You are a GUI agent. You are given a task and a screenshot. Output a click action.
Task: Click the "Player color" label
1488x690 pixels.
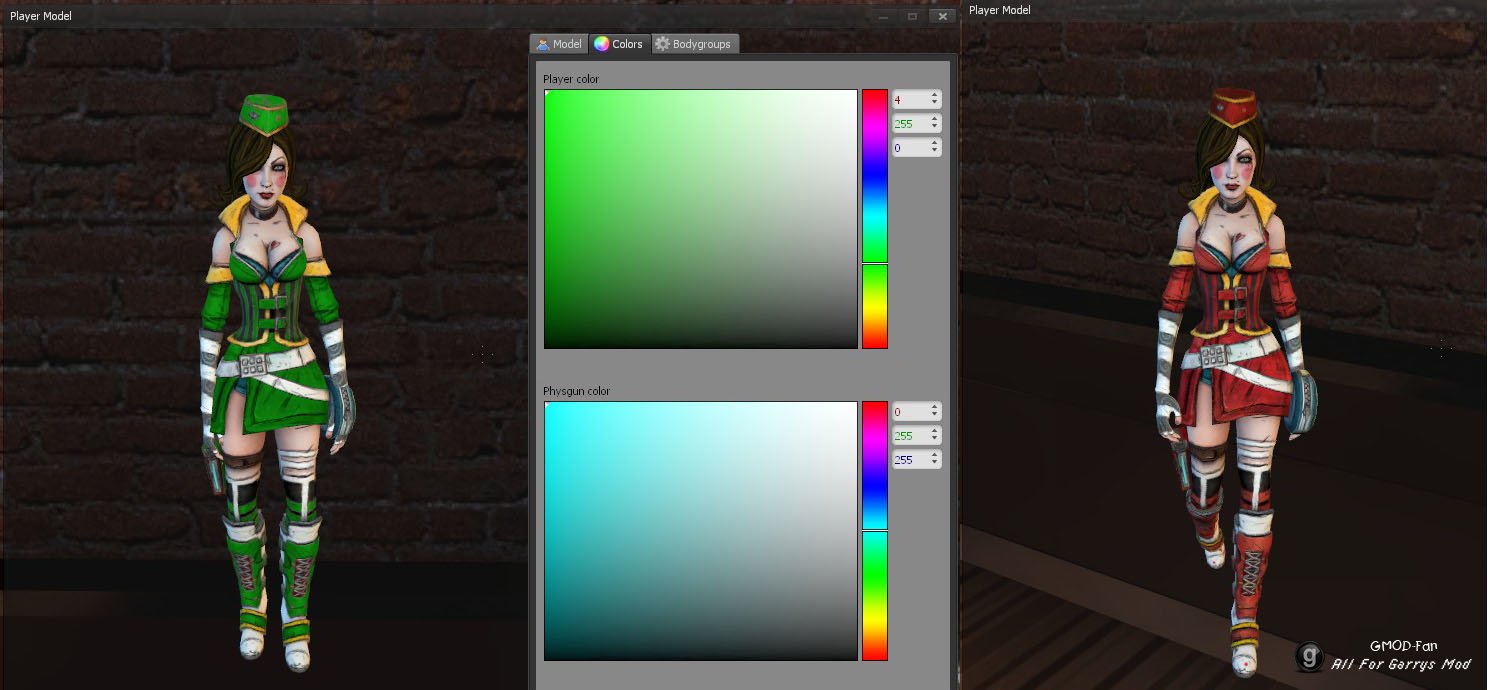571,79
